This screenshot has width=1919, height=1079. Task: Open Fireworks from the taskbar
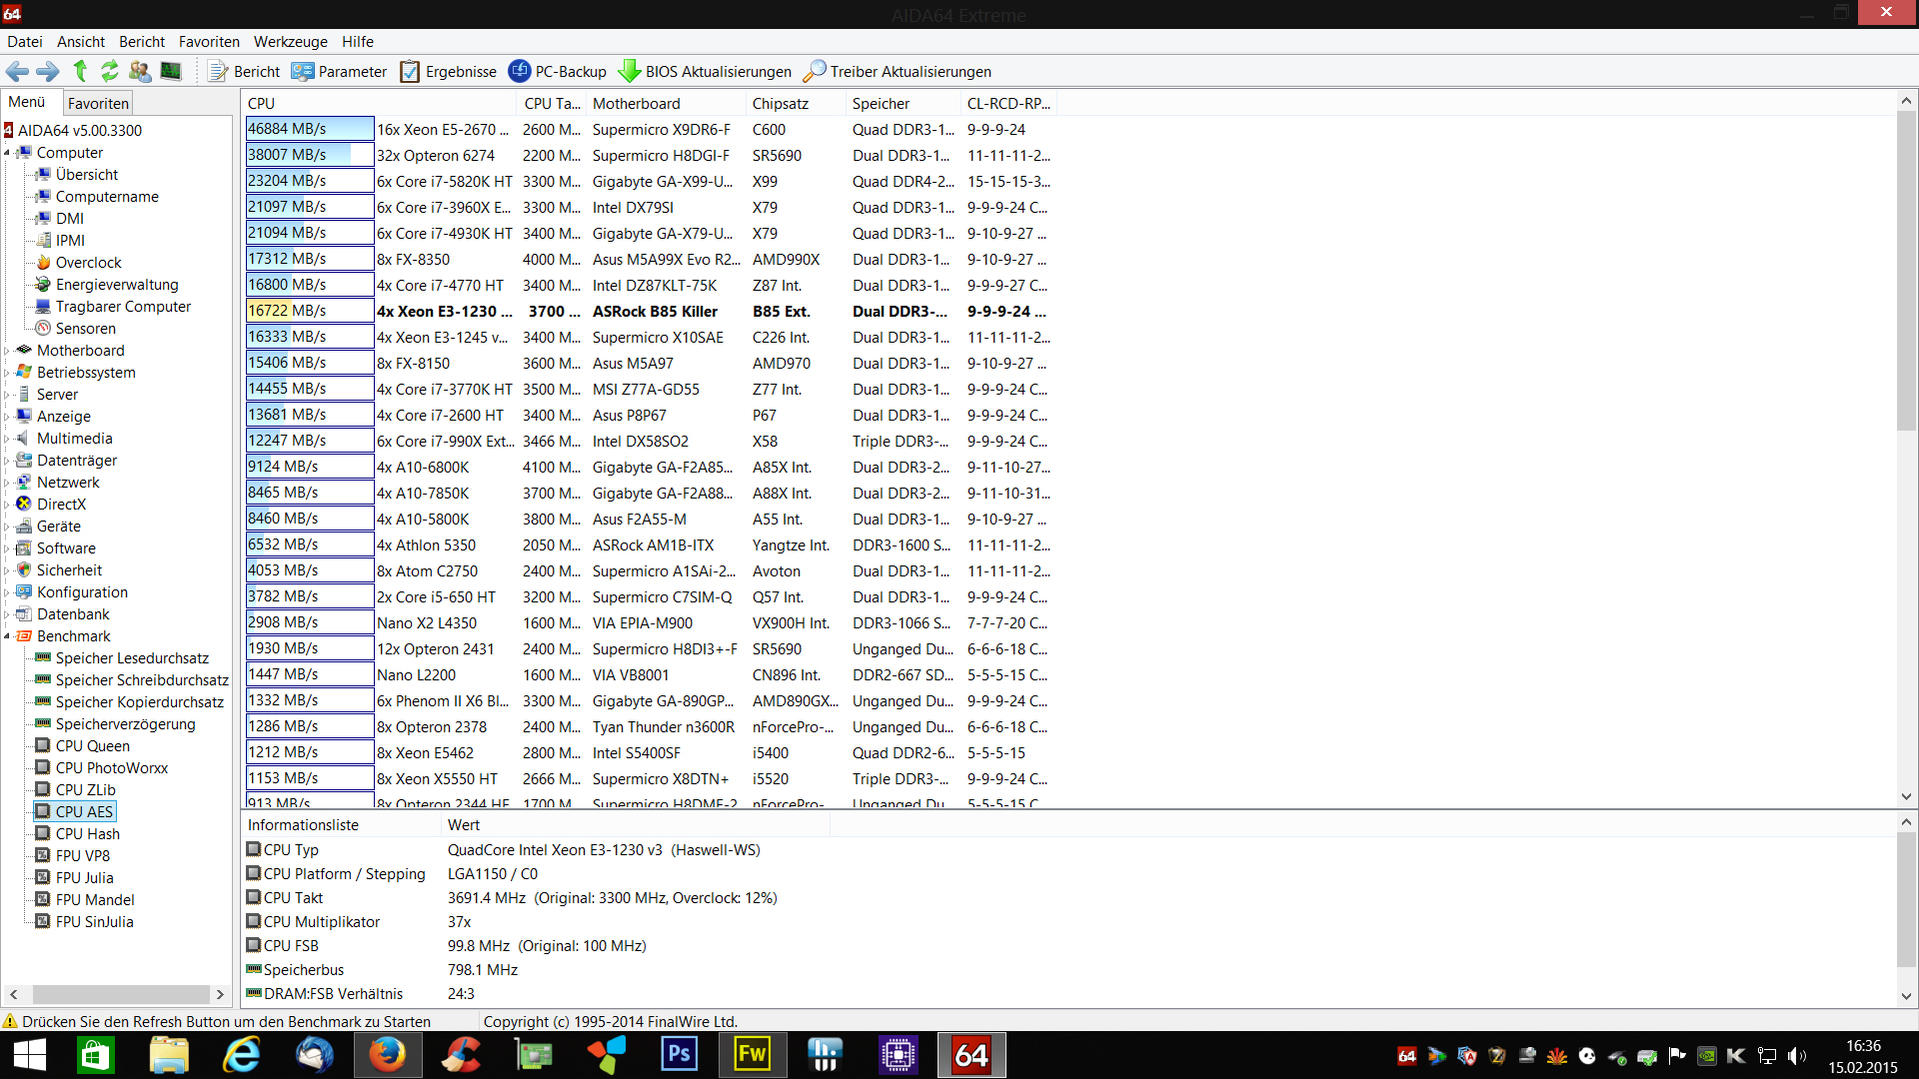coord(751,1055)
